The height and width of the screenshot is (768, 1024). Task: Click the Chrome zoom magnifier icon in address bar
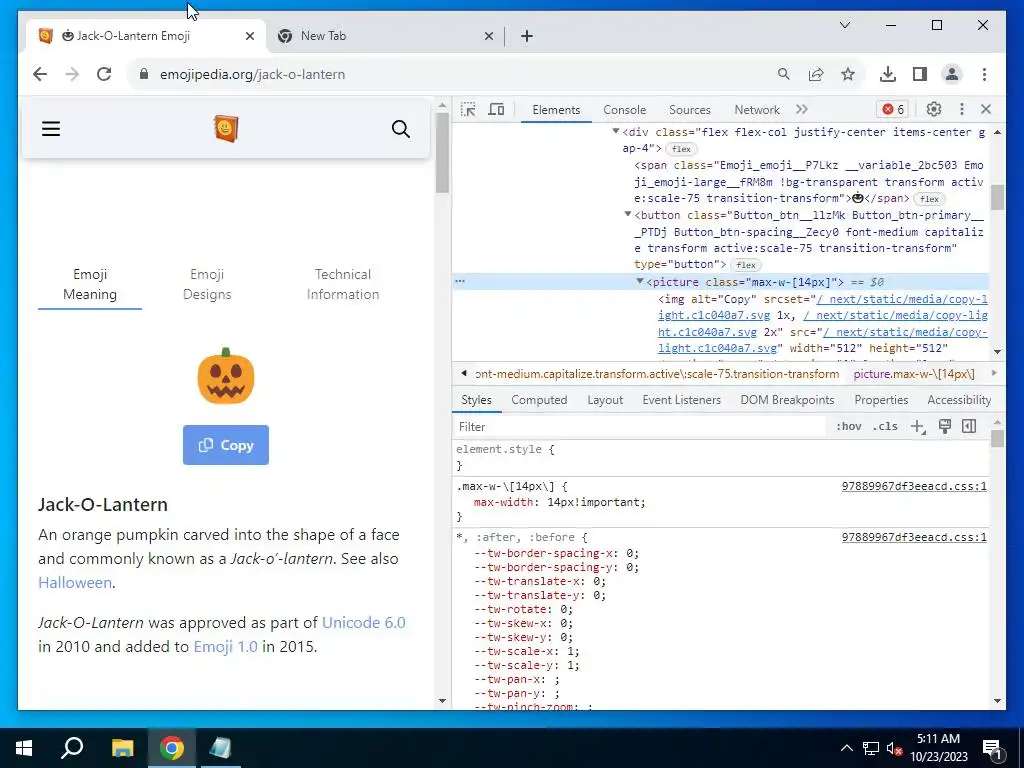pyautogui.click(x=784, y=74)
